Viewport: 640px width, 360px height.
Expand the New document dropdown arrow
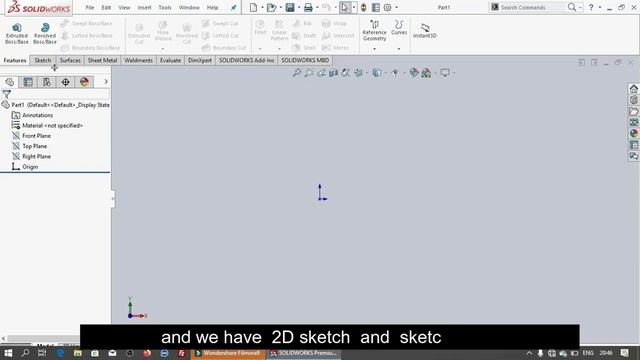click(262, 7)
